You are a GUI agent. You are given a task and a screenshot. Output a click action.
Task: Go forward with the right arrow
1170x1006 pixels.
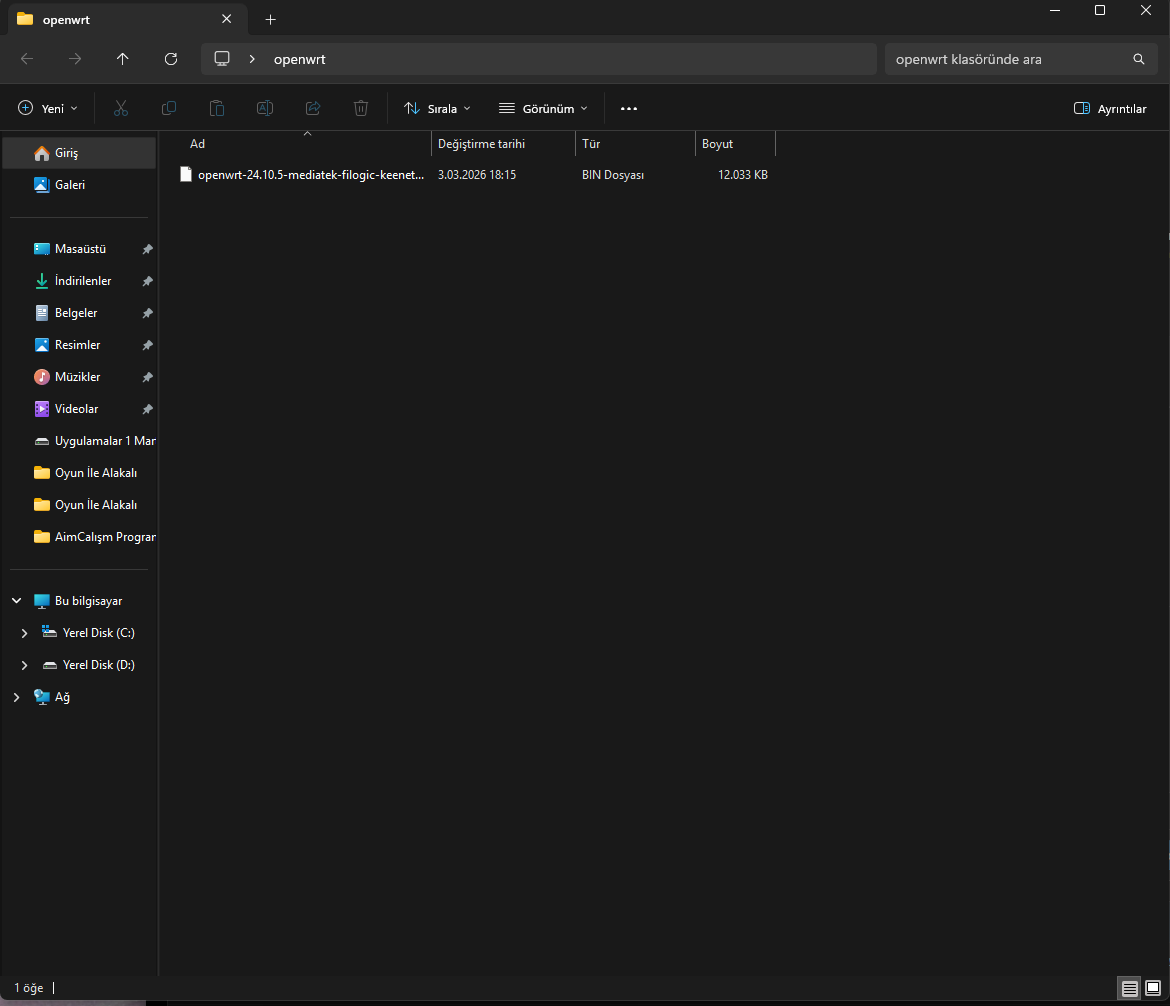pyautogui.click(x=75, y=59)
